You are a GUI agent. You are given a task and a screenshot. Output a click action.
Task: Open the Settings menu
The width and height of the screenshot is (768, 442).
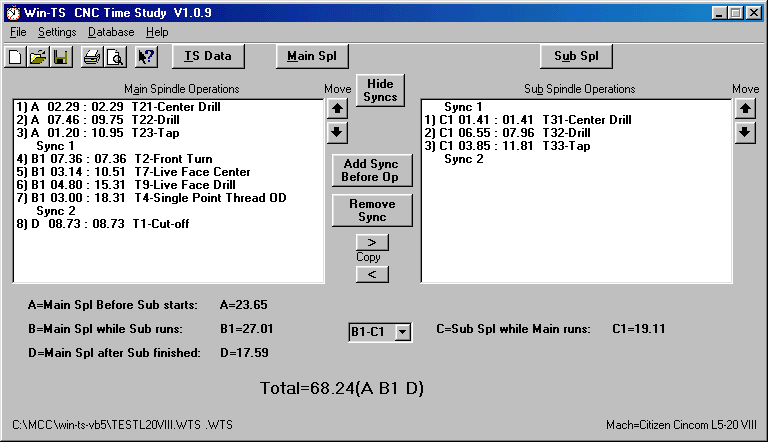[x=57, y=32]
